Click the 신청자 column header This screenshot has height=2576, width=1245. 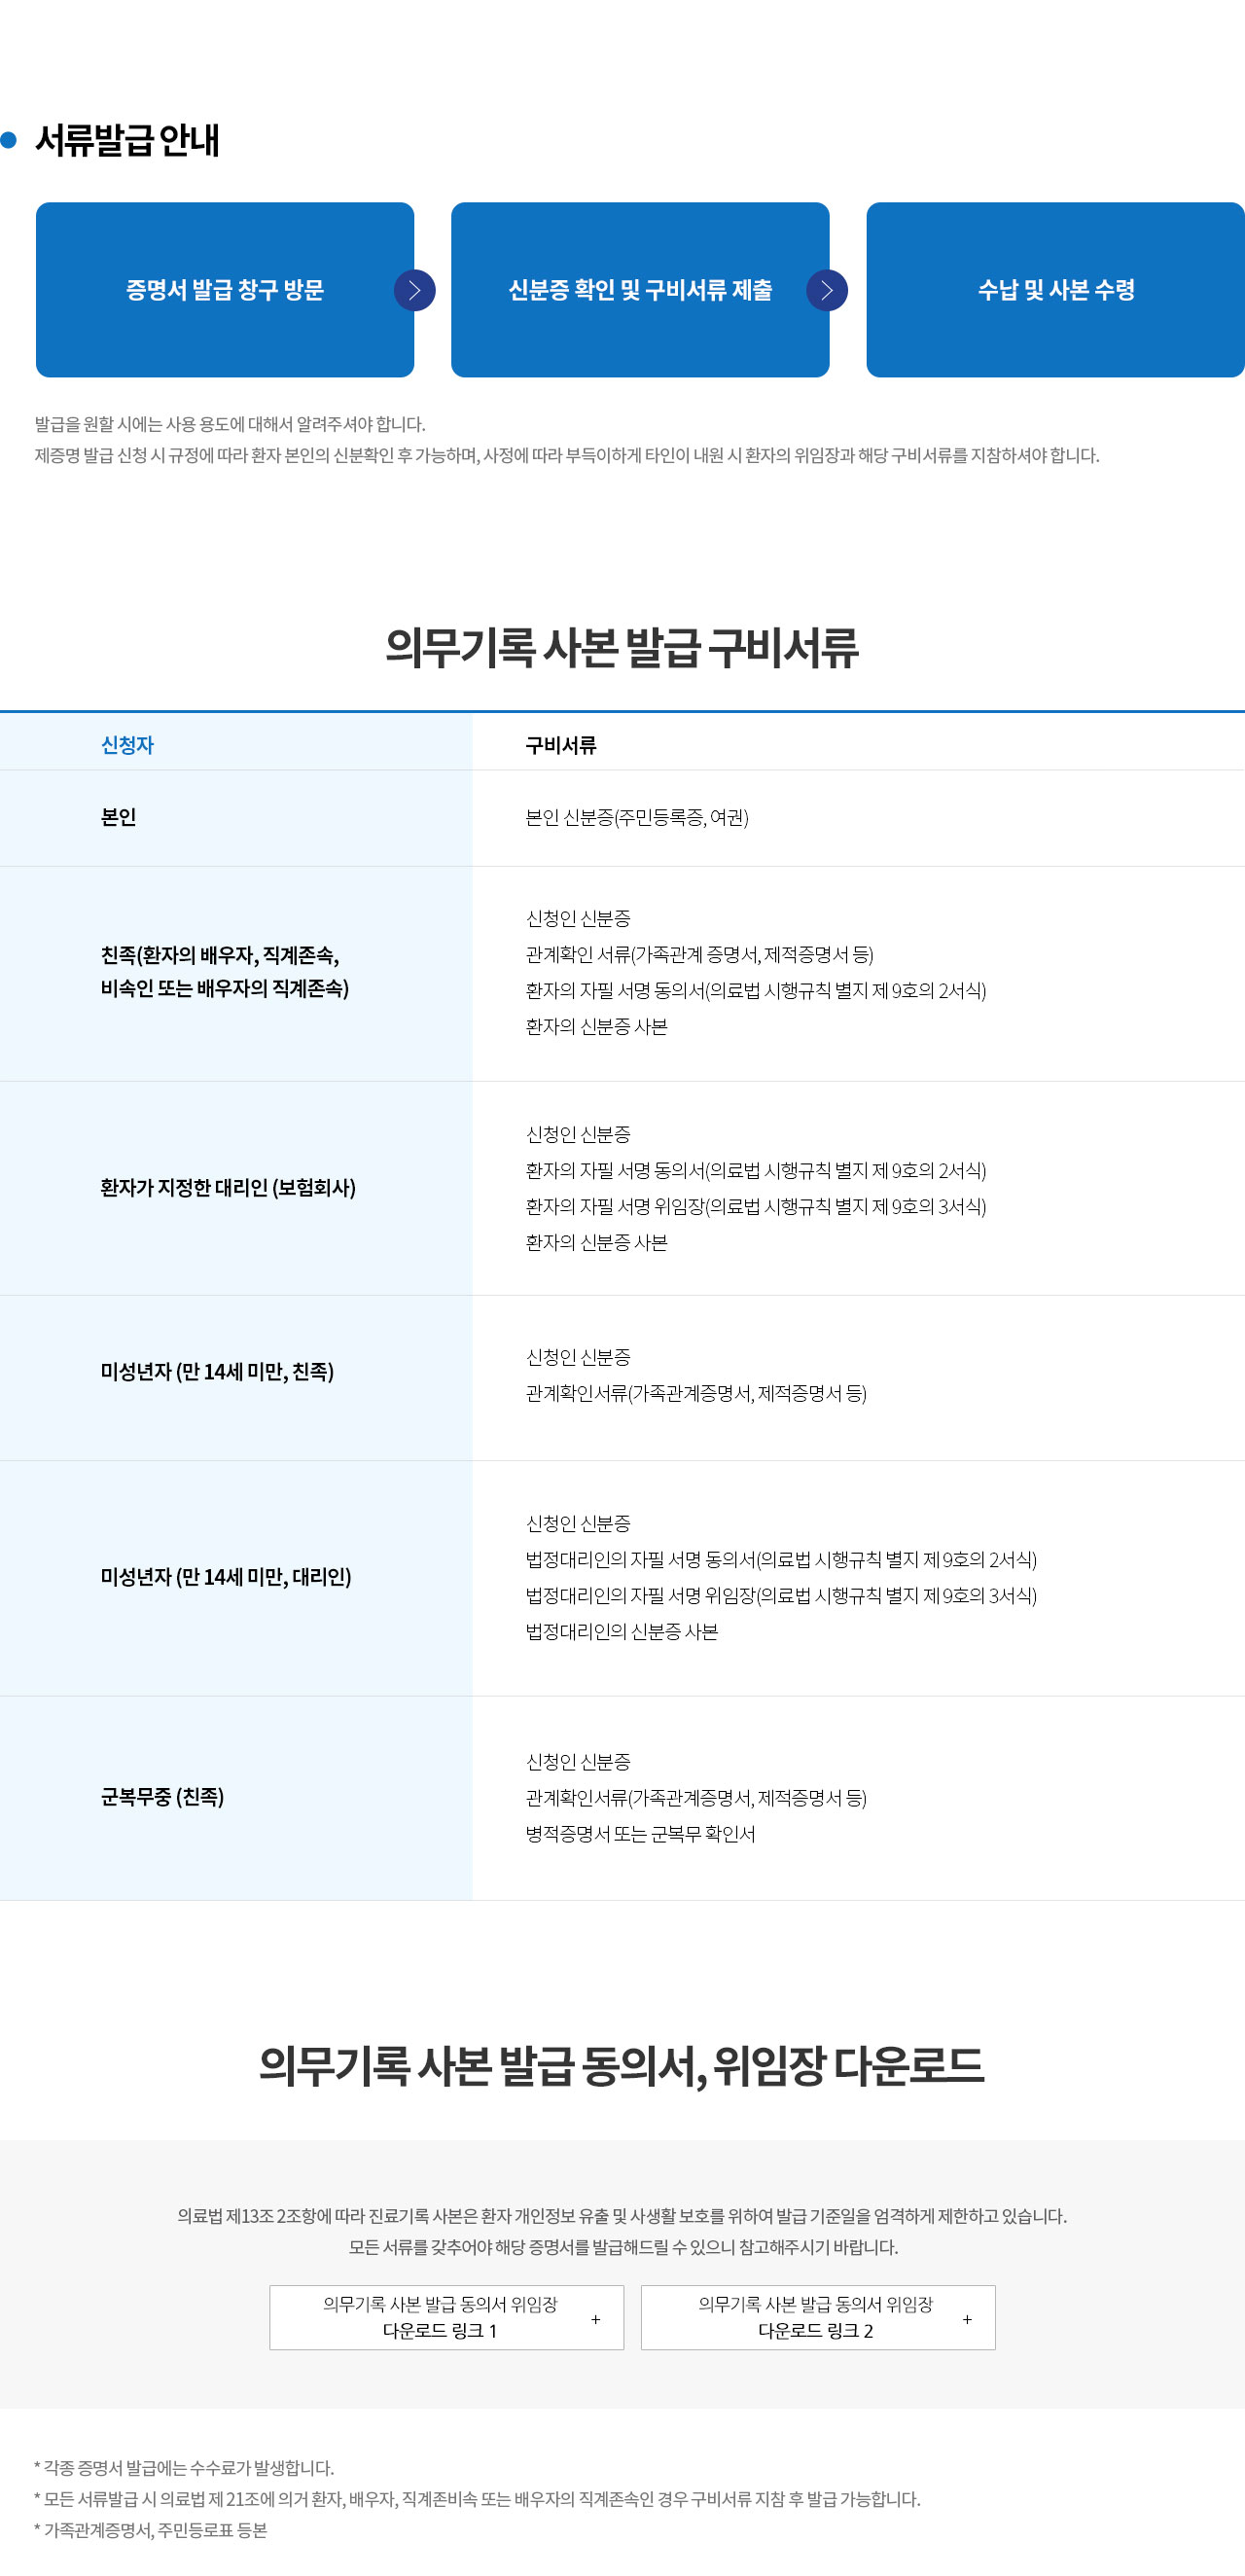click(127, 745)
